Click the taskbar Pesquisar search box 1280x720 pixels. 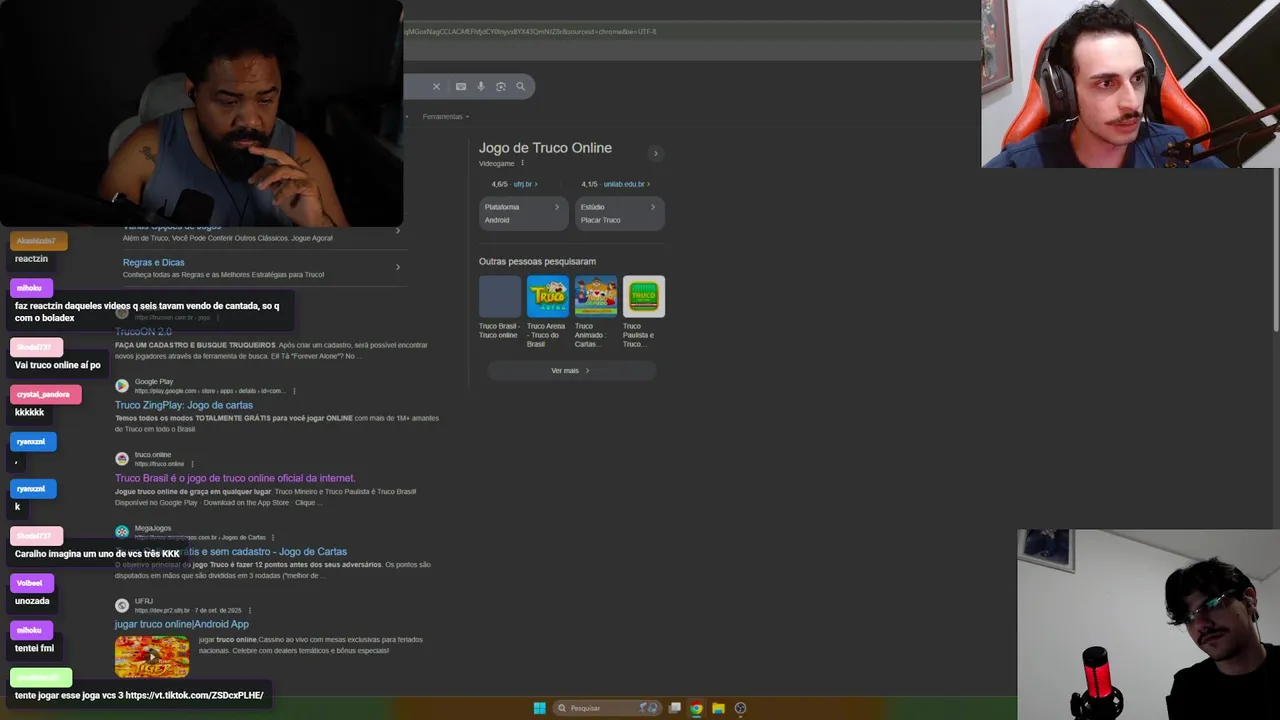tap(608, 708)
